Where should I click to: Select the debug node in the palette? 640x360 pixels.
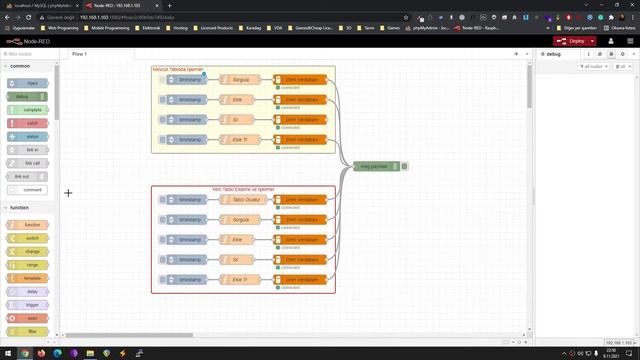point(27,97)
